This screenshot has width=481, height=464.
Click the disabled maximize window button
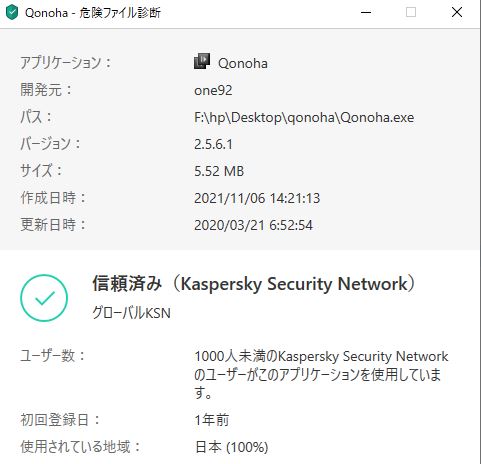point(411,13)
